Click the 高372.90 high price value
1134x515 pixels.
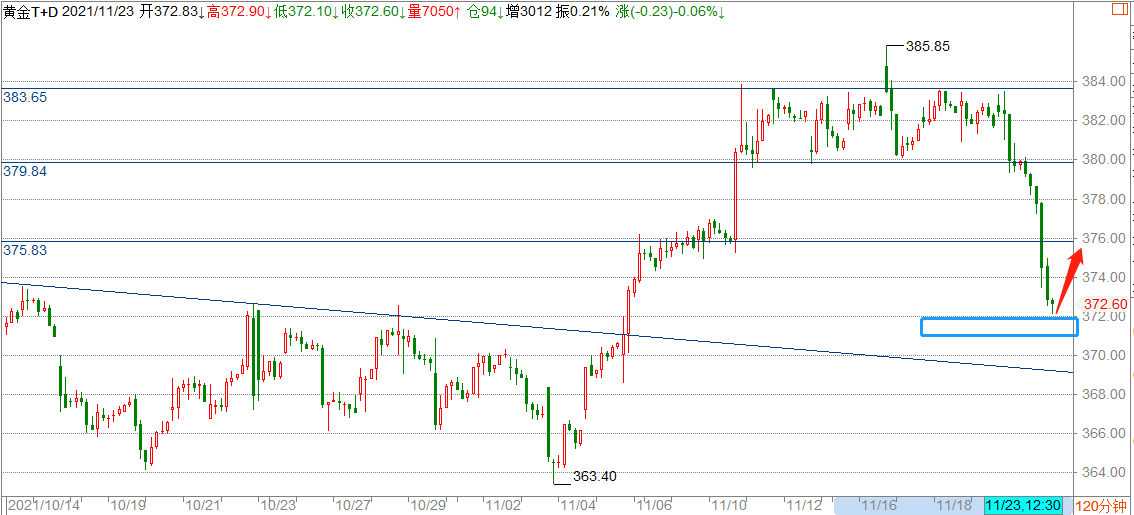pyautogui.click(x=240, y=11)
